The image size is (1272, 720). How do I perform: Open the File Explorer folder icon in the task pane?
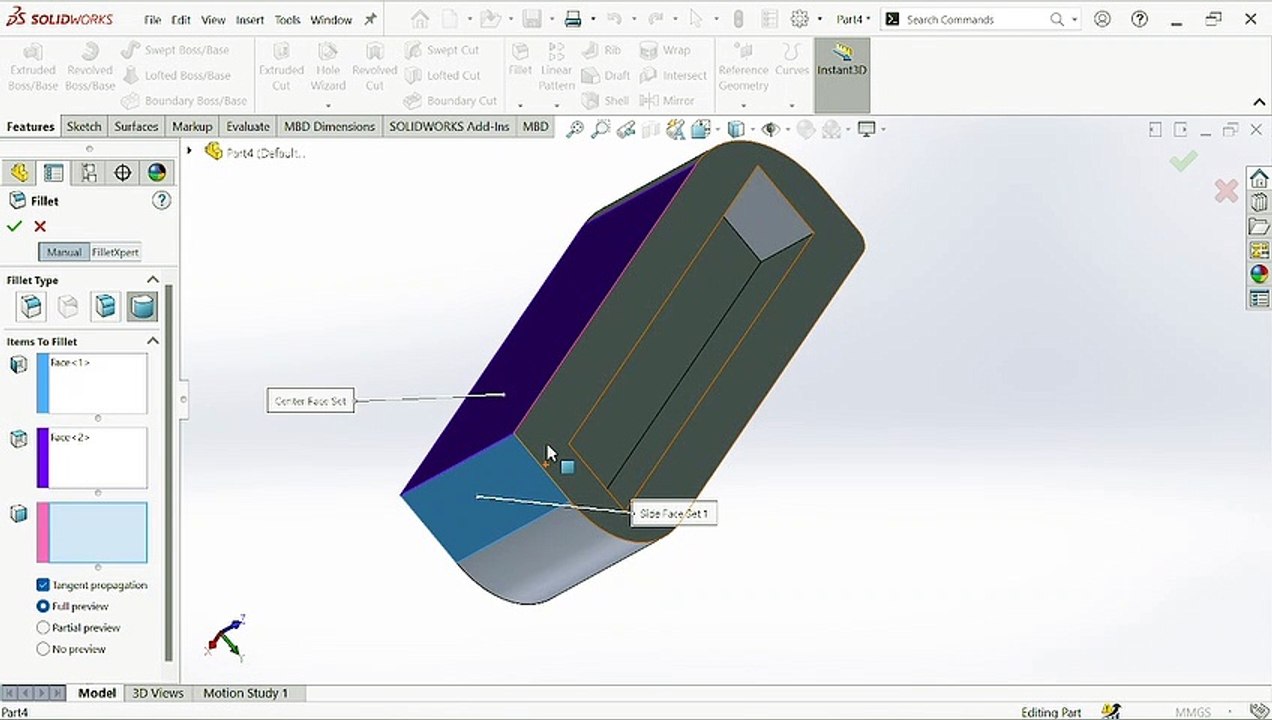[1259, 227]
